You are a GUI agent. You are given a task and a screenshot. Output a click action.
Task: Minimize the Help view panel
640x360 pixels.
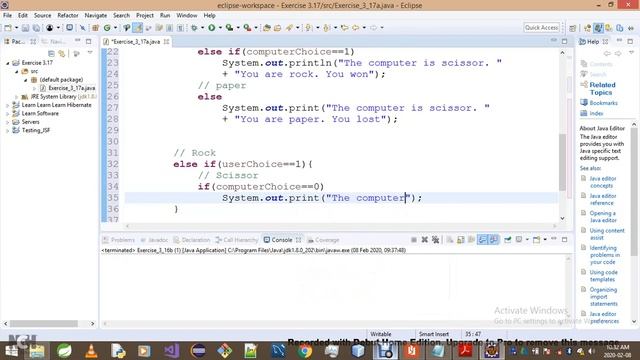click(619, 41)
